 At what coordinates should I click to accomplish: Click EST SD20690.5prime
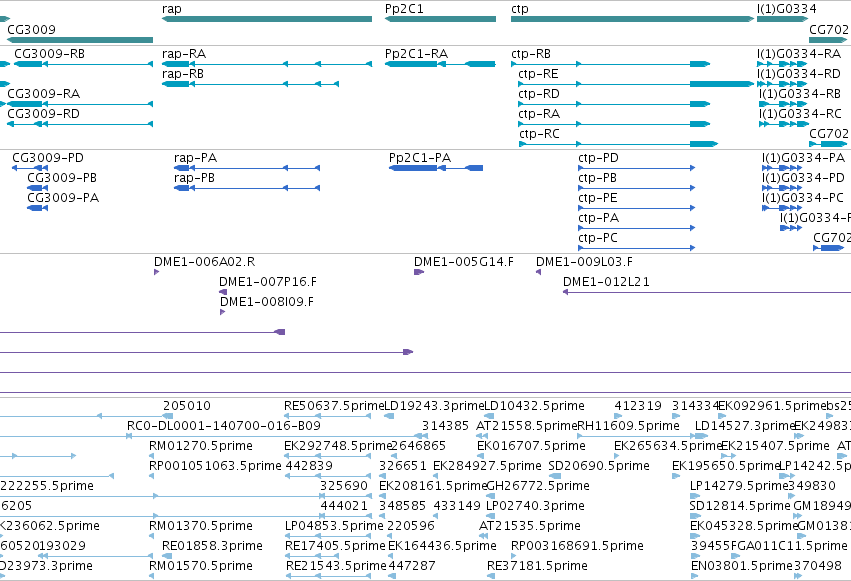pyautogui.click(x=599, y=466)
